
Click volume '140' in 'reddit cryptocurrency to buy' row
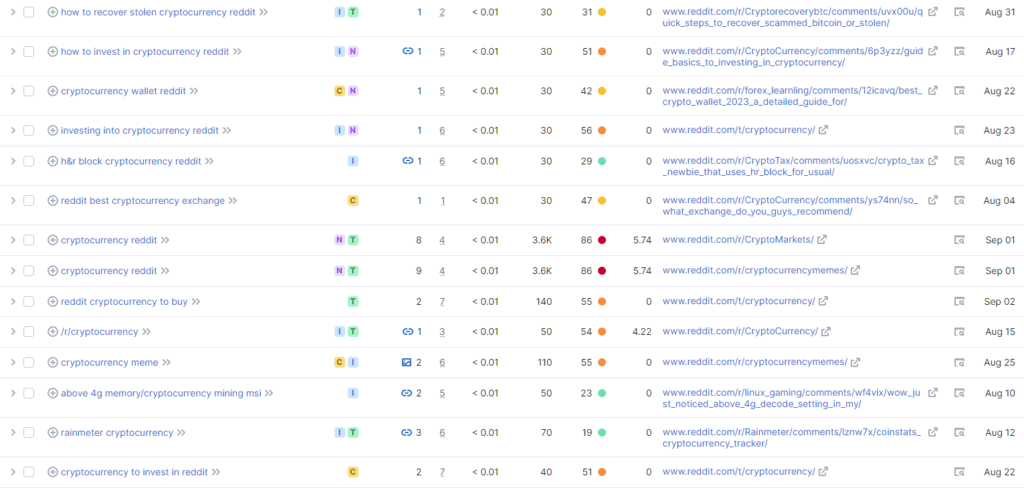click(x=543, y=301)
